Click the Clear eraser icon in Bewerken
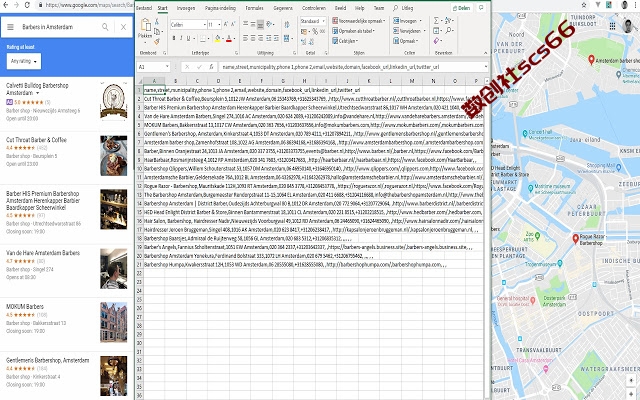 tap(436, 41)
